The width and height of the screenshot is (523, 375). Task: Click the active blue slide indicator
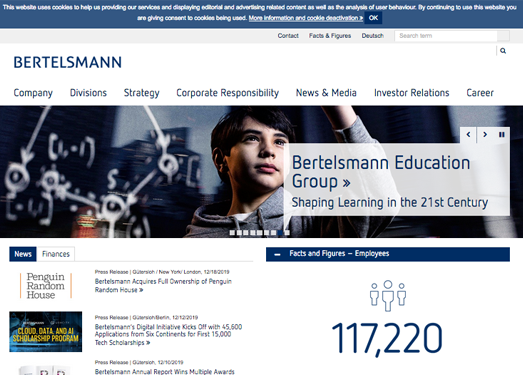tap(280, 233)
